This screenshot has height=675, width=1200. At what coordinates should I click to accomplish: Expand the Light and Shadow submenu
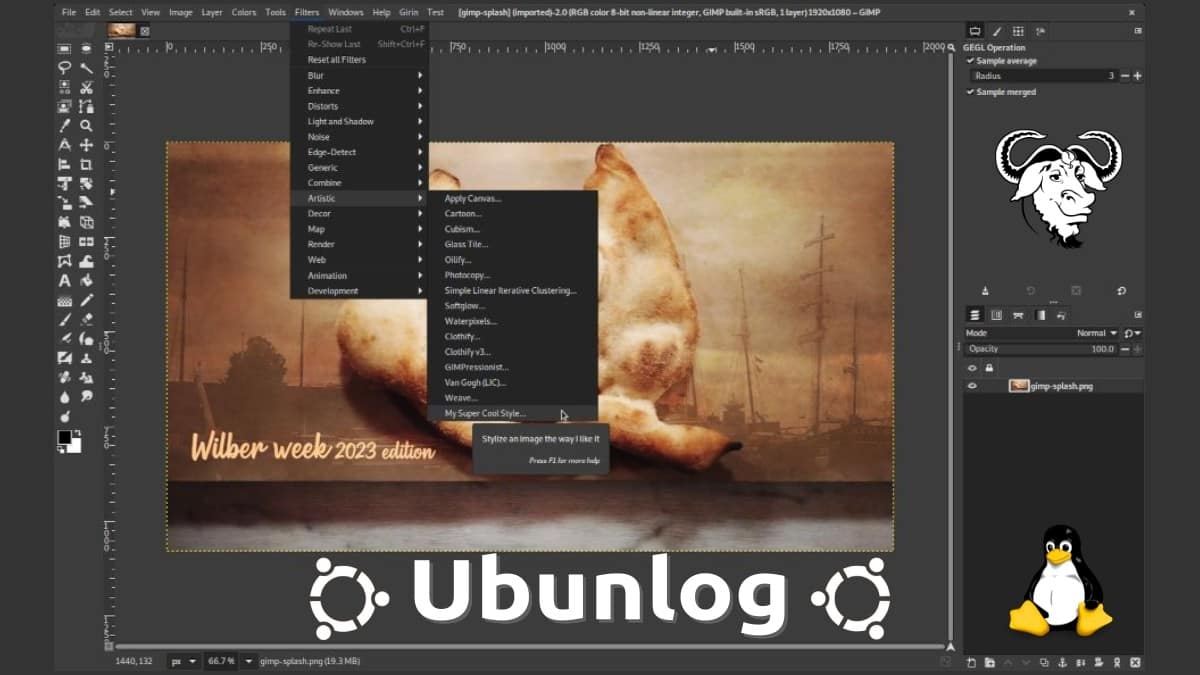pos(360,122)
